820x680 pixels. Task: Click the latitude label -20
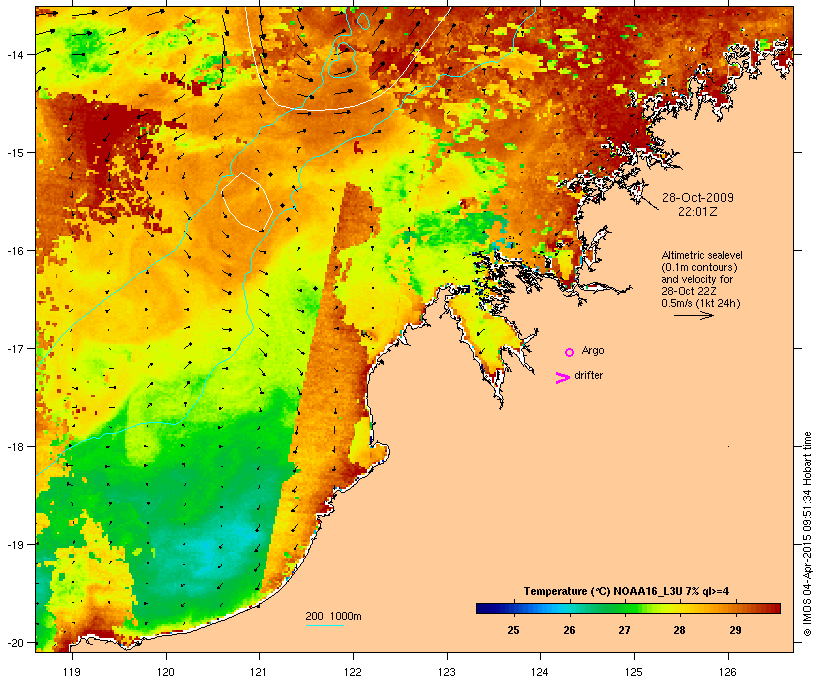pyautogui.click(x=14, y=643)
